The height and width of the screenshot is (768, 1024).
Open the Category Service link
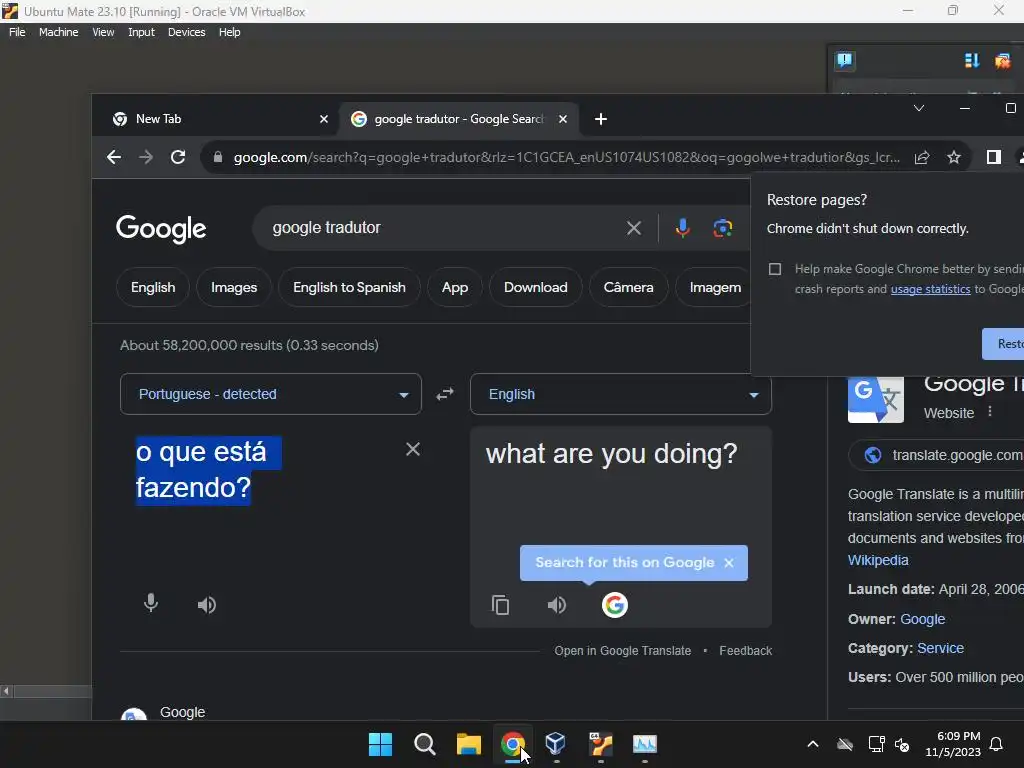940,648
